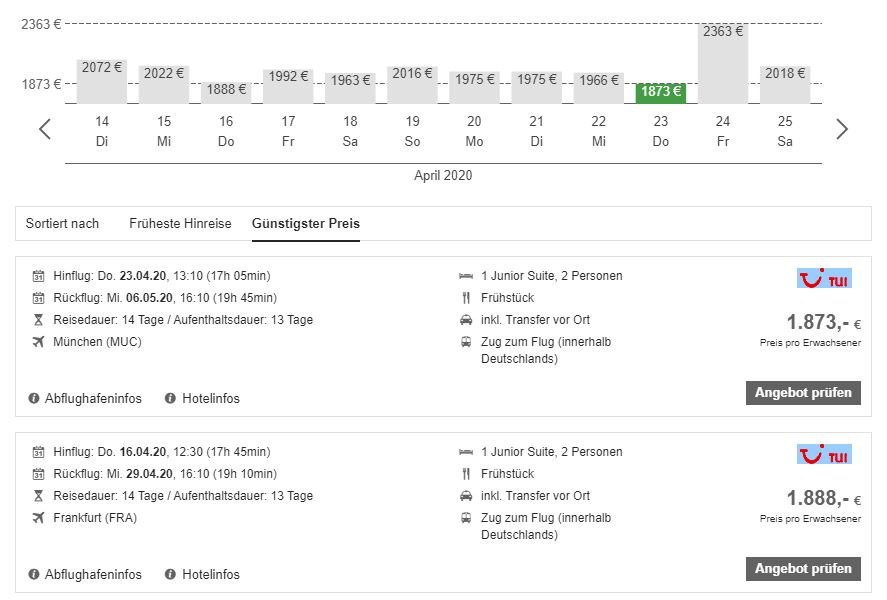Select the green 1873 € price bar
The height and width of the screenshot is (600, 887).
tap(661, 92)
